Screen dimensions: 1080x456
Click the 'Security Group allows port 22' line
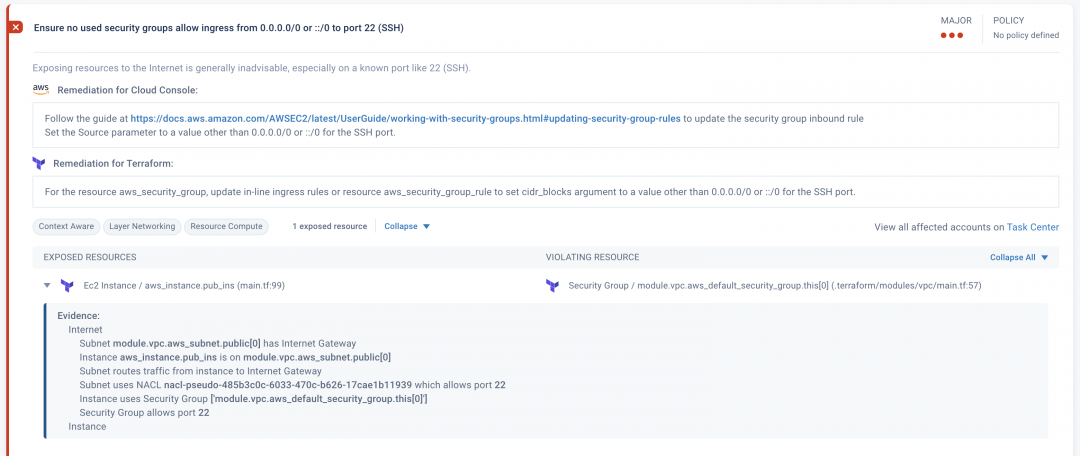(x=145, y=413)
